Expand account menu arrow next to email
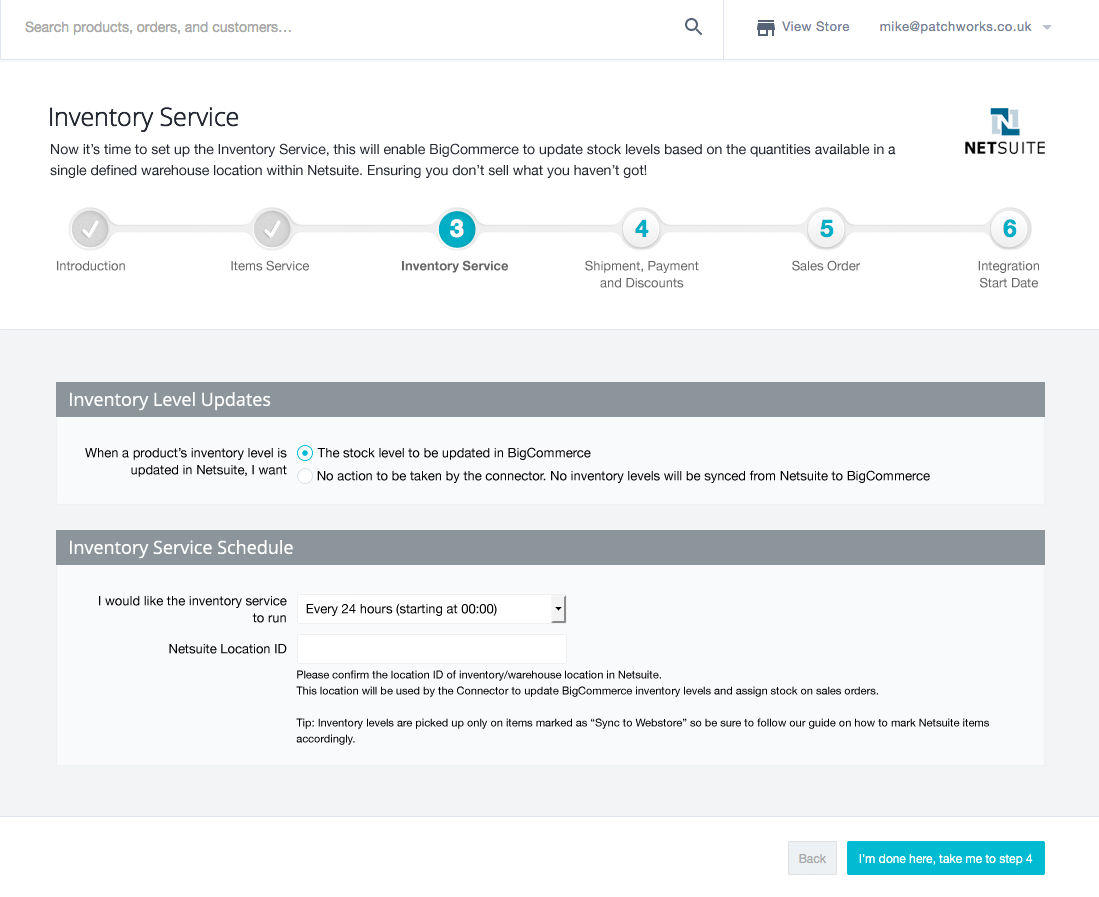This screenshot has width=1099, height=897. (x=1047, y=27)
